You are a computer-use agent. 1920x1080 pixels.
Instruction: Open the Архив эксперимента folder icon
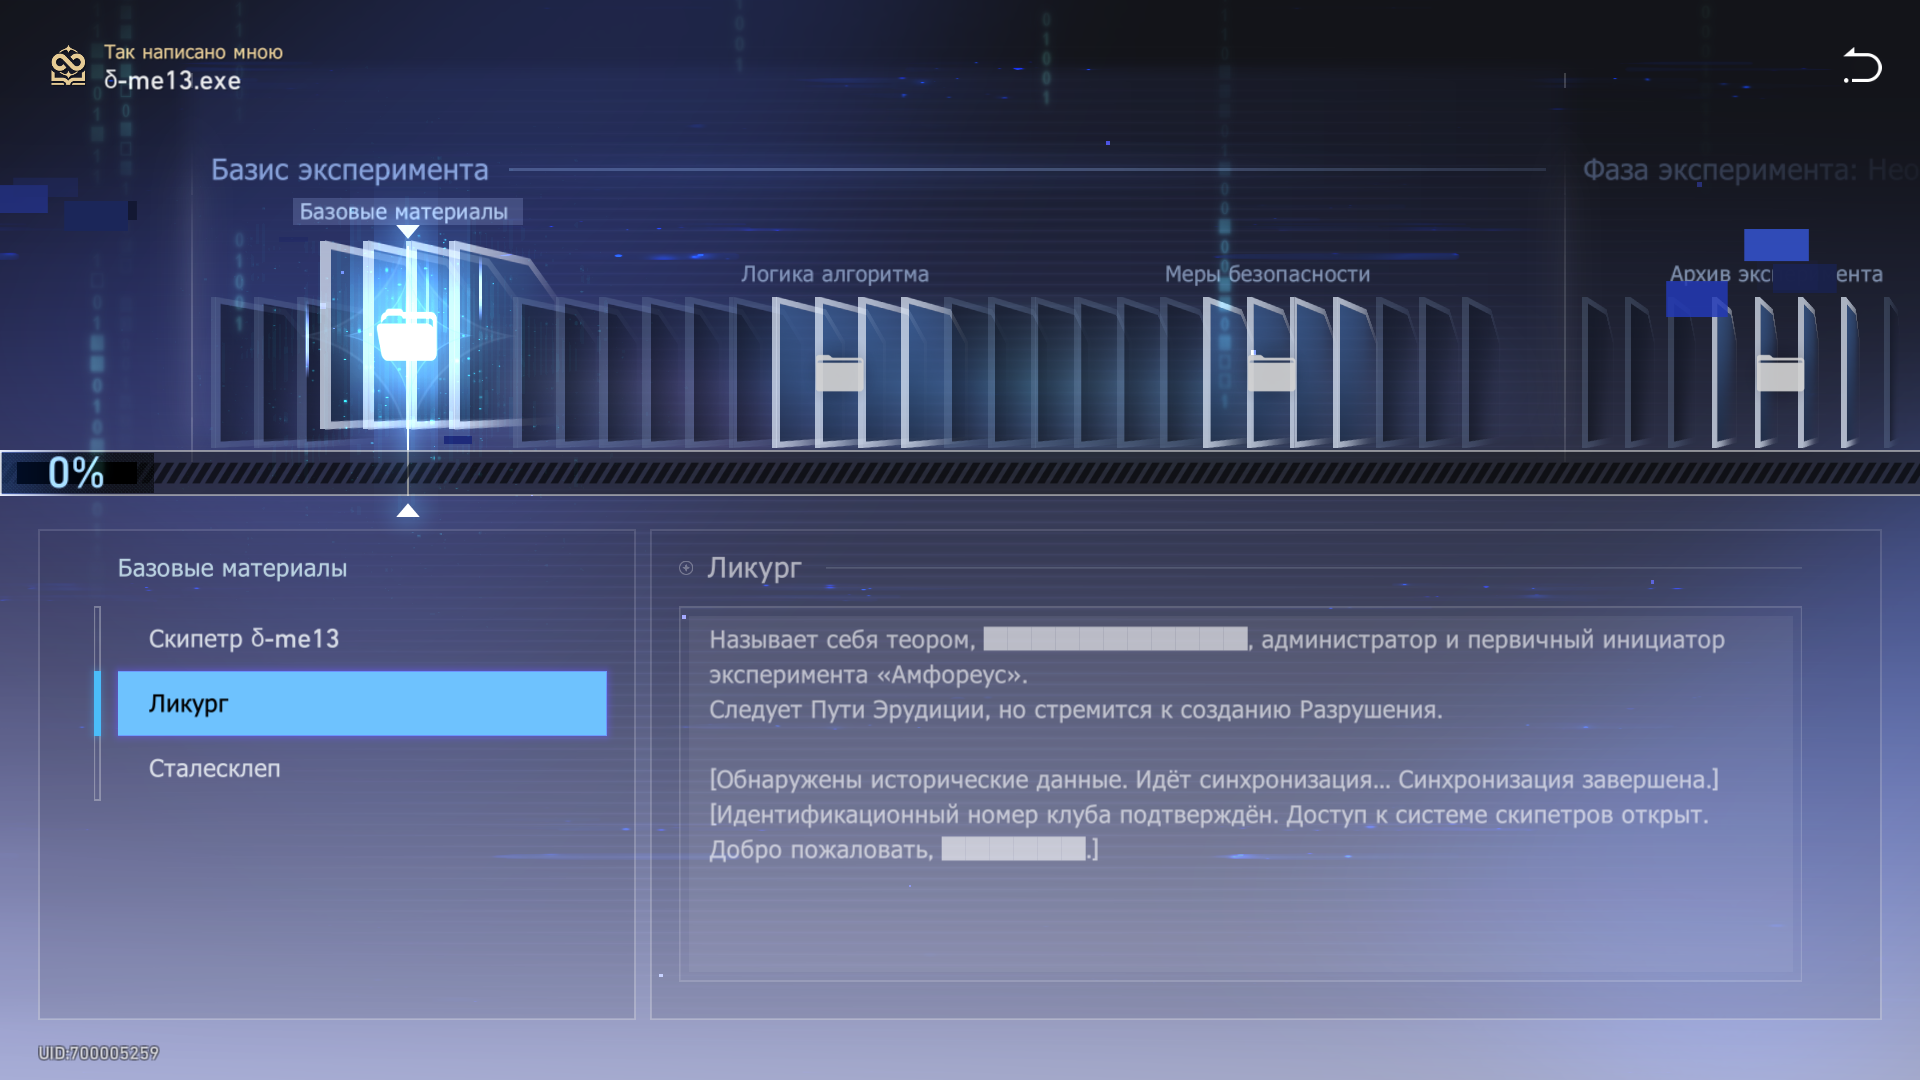tap(1780, 373)
